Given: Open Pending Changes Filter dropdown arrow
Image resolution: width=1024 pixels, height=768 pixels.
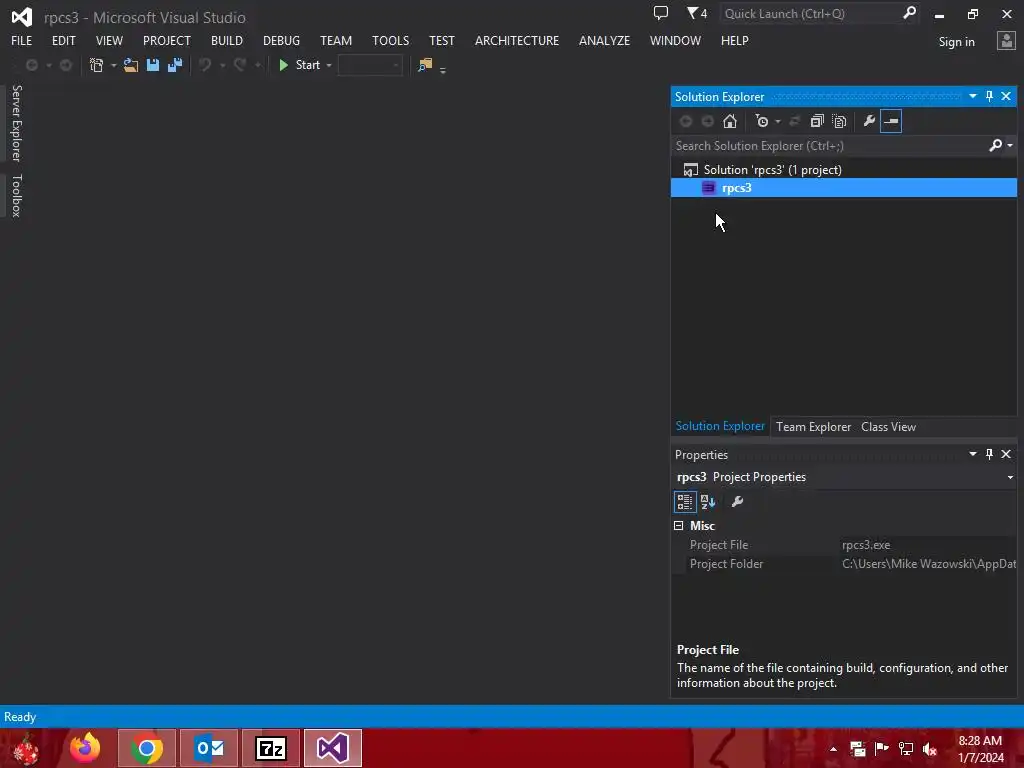Looking at the screenshot, I should (777, 121).
